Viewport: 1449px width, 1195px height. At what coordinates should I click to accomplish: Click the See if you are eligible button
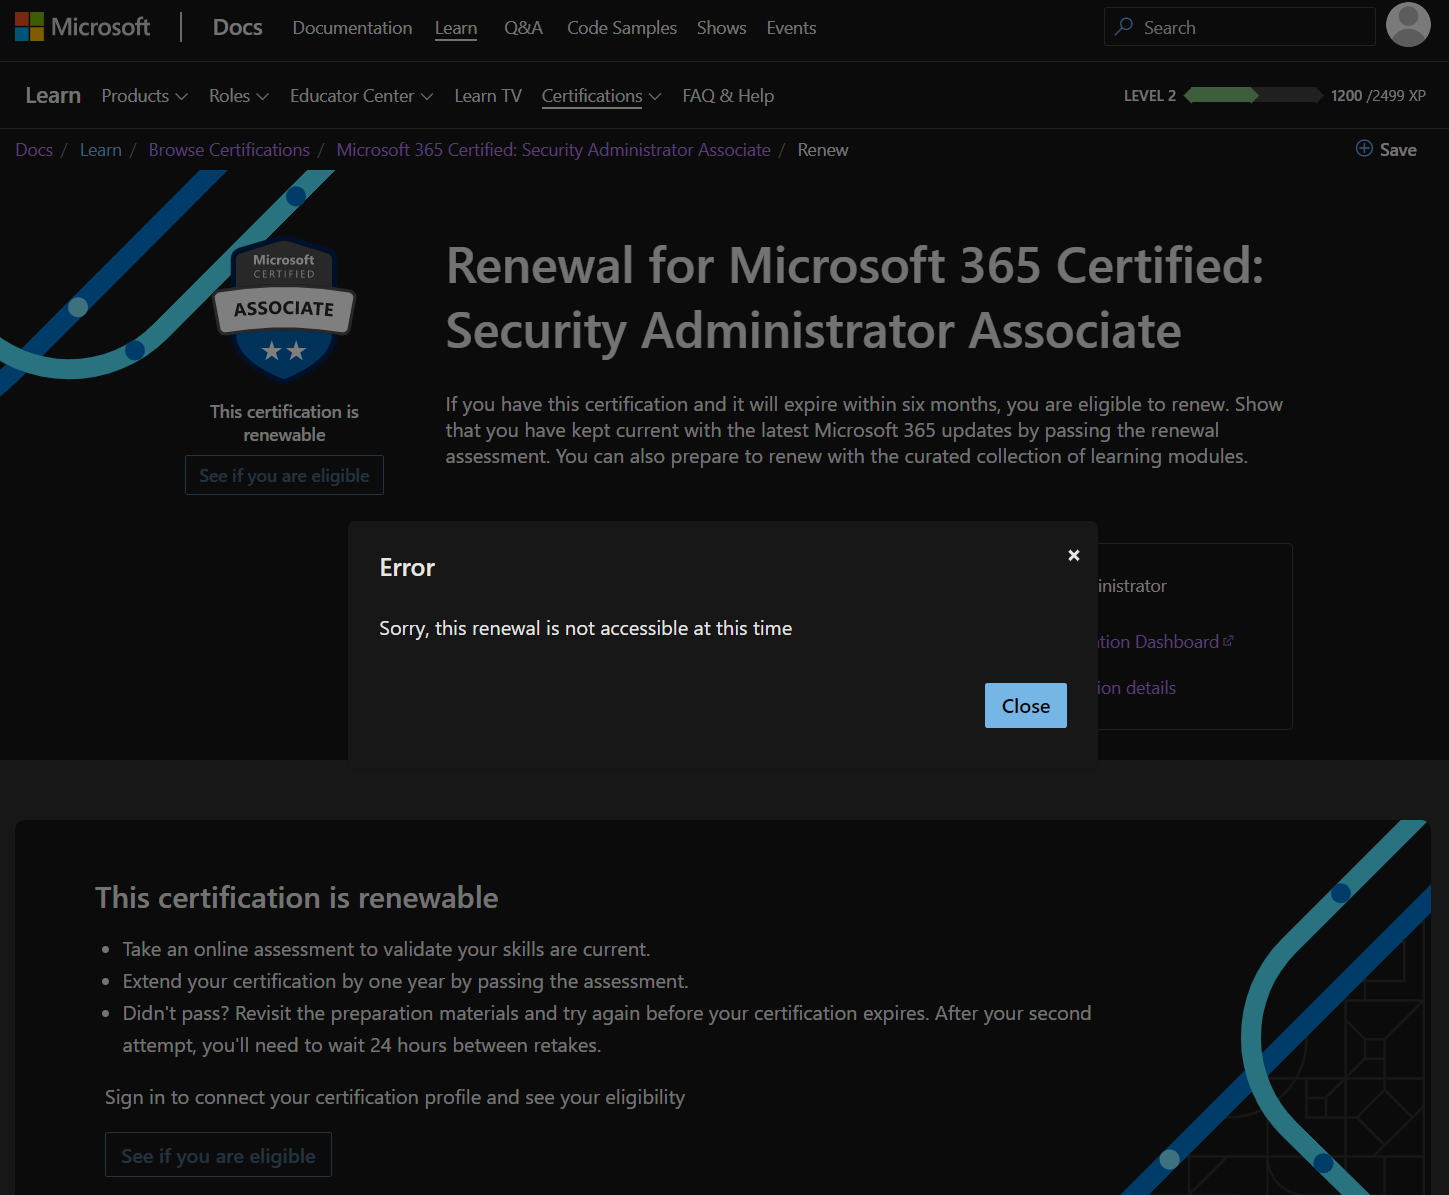point(284,475)
